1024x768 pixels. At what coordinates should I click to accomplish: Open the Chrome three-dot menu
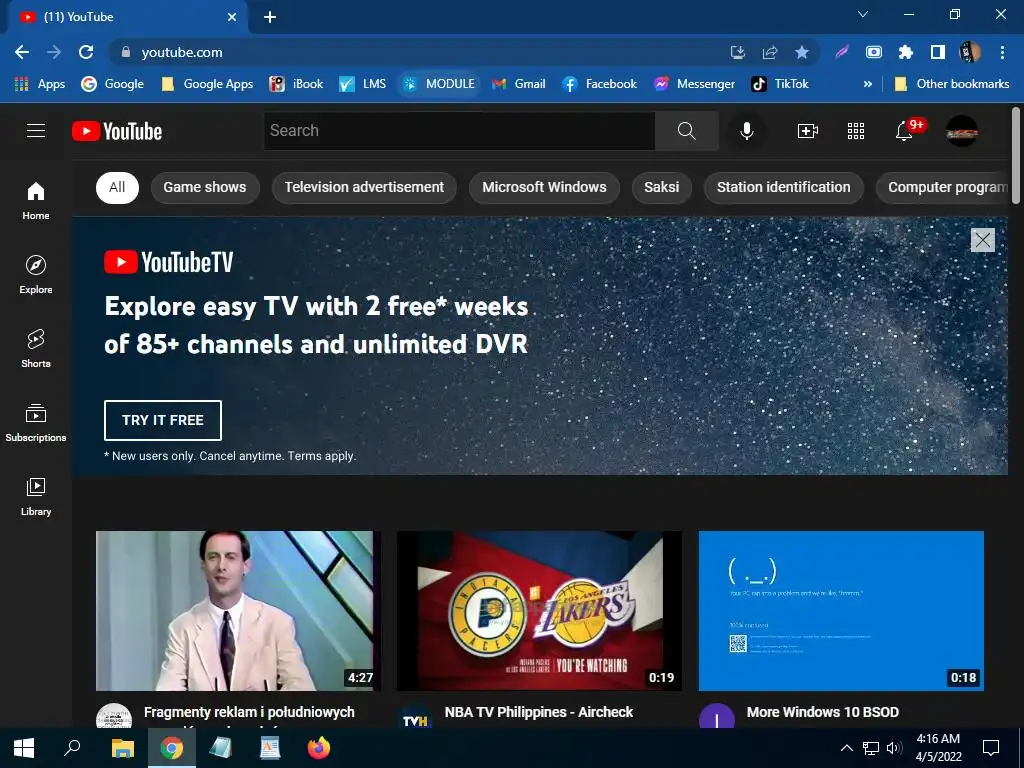tap(1002, 52)
